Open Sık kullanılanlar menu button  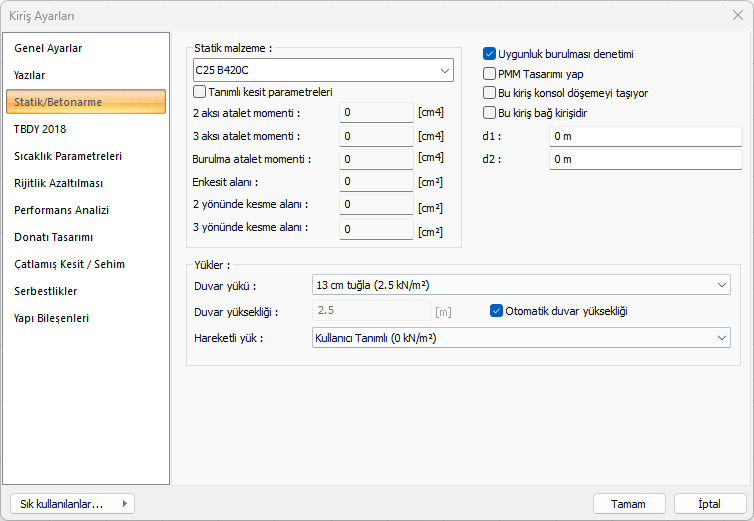(71, 503)
